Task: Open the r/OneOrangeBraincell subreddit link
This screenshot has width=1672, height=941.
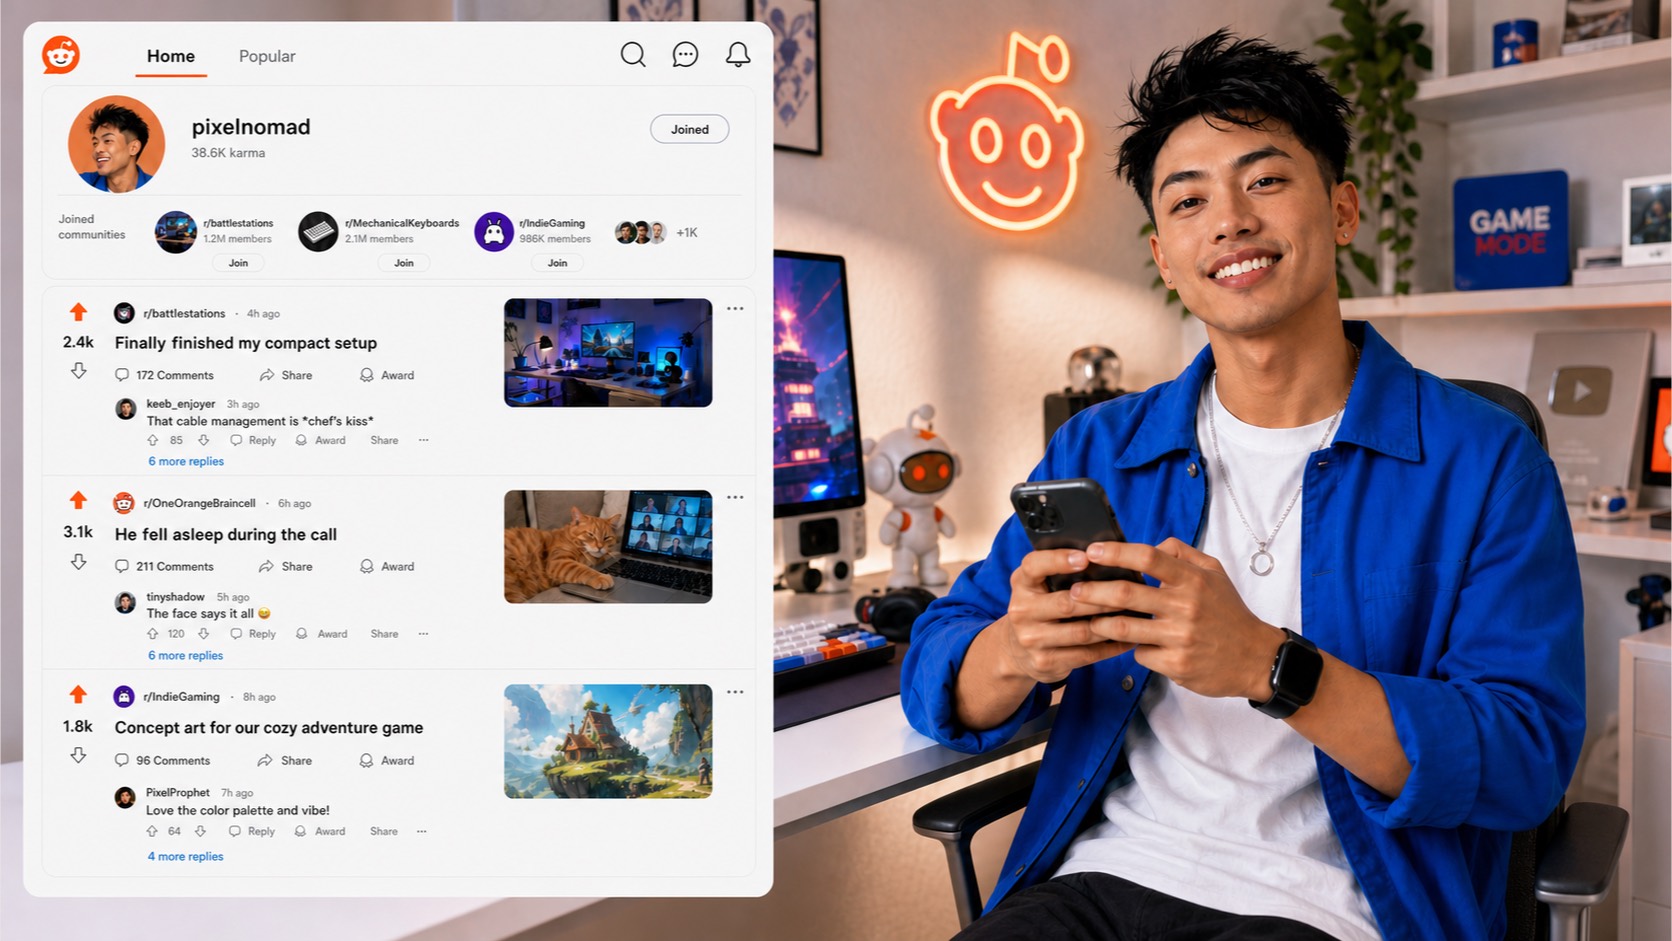Action: click(199, 503)
